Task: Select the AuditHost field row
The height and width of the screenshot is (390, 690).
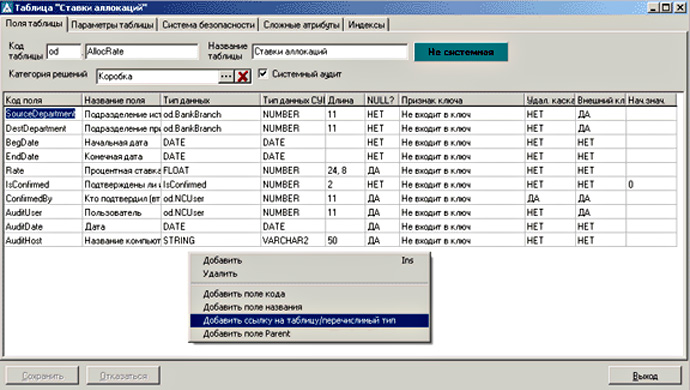Action: click(341, 241)
